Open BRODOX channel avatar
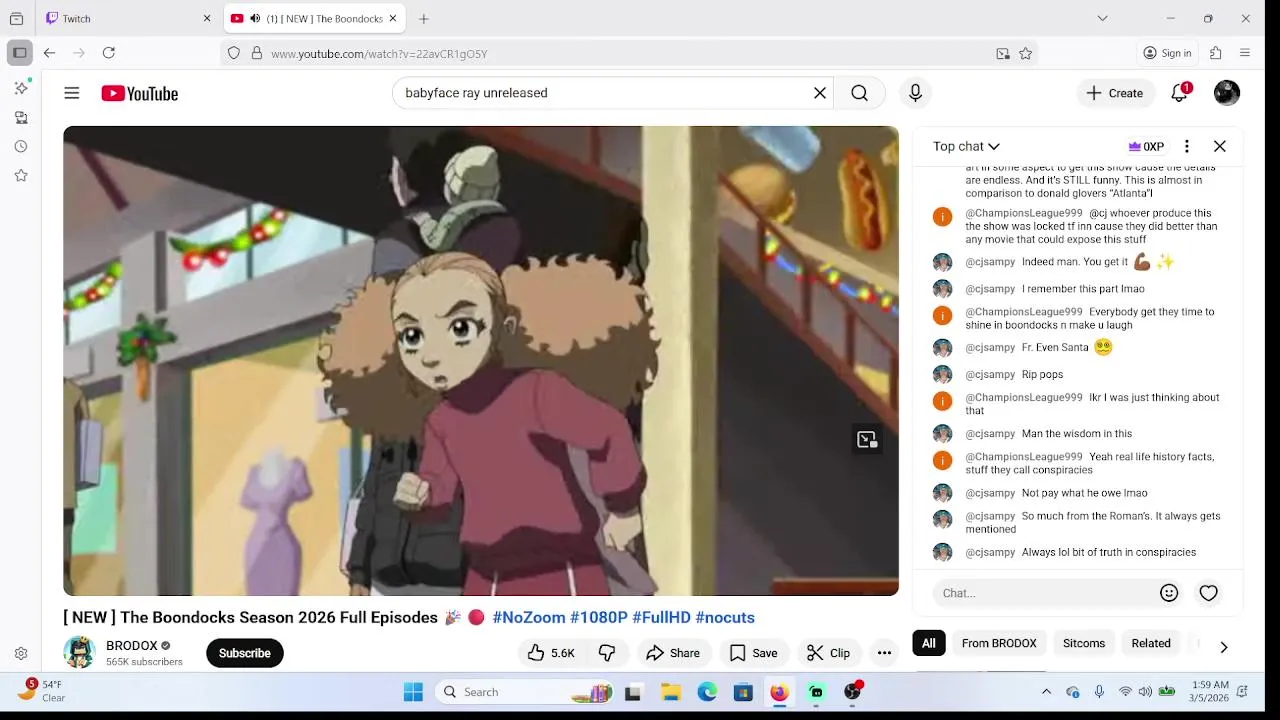The height and width of the screenshot is (720, 1280). 79,652
